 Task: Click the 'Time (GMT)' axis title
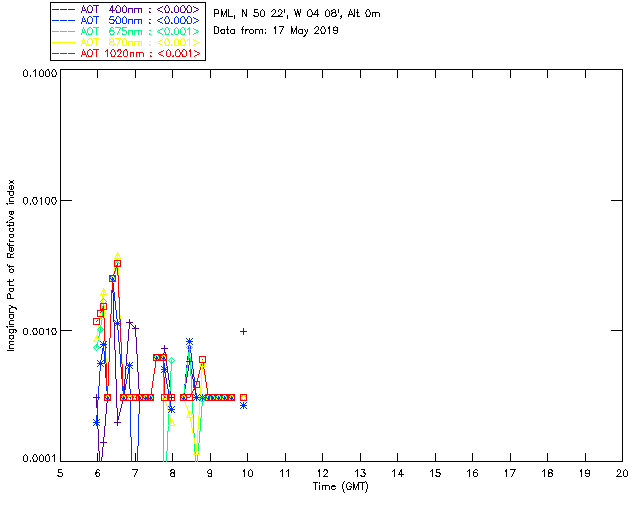pos(340,487)
